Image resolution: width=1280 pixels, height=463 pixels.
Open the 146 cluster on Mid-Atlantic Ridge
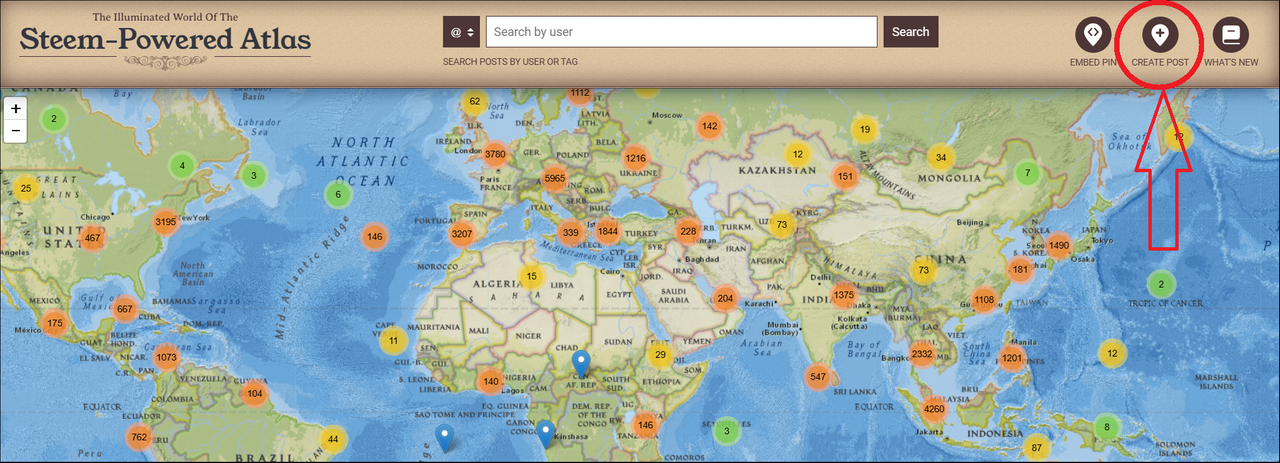(374, 237)
